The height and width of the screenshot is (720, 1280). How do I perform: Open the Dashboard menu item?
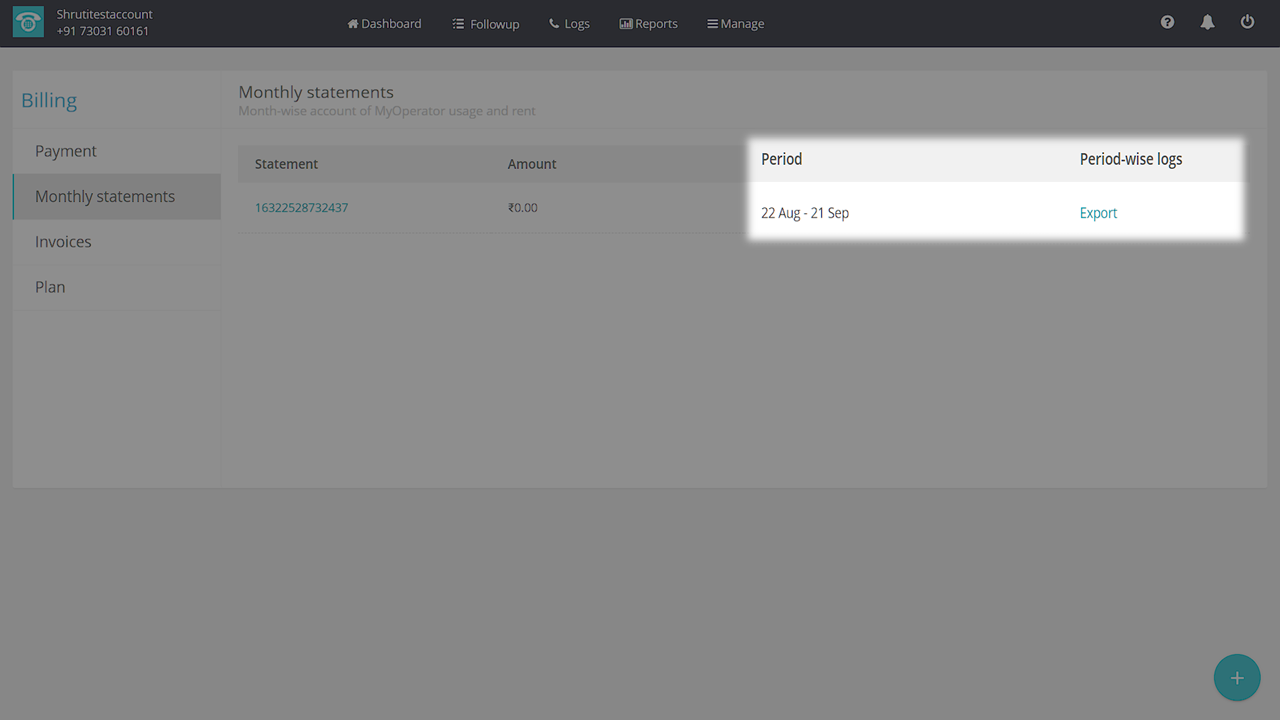384,23
